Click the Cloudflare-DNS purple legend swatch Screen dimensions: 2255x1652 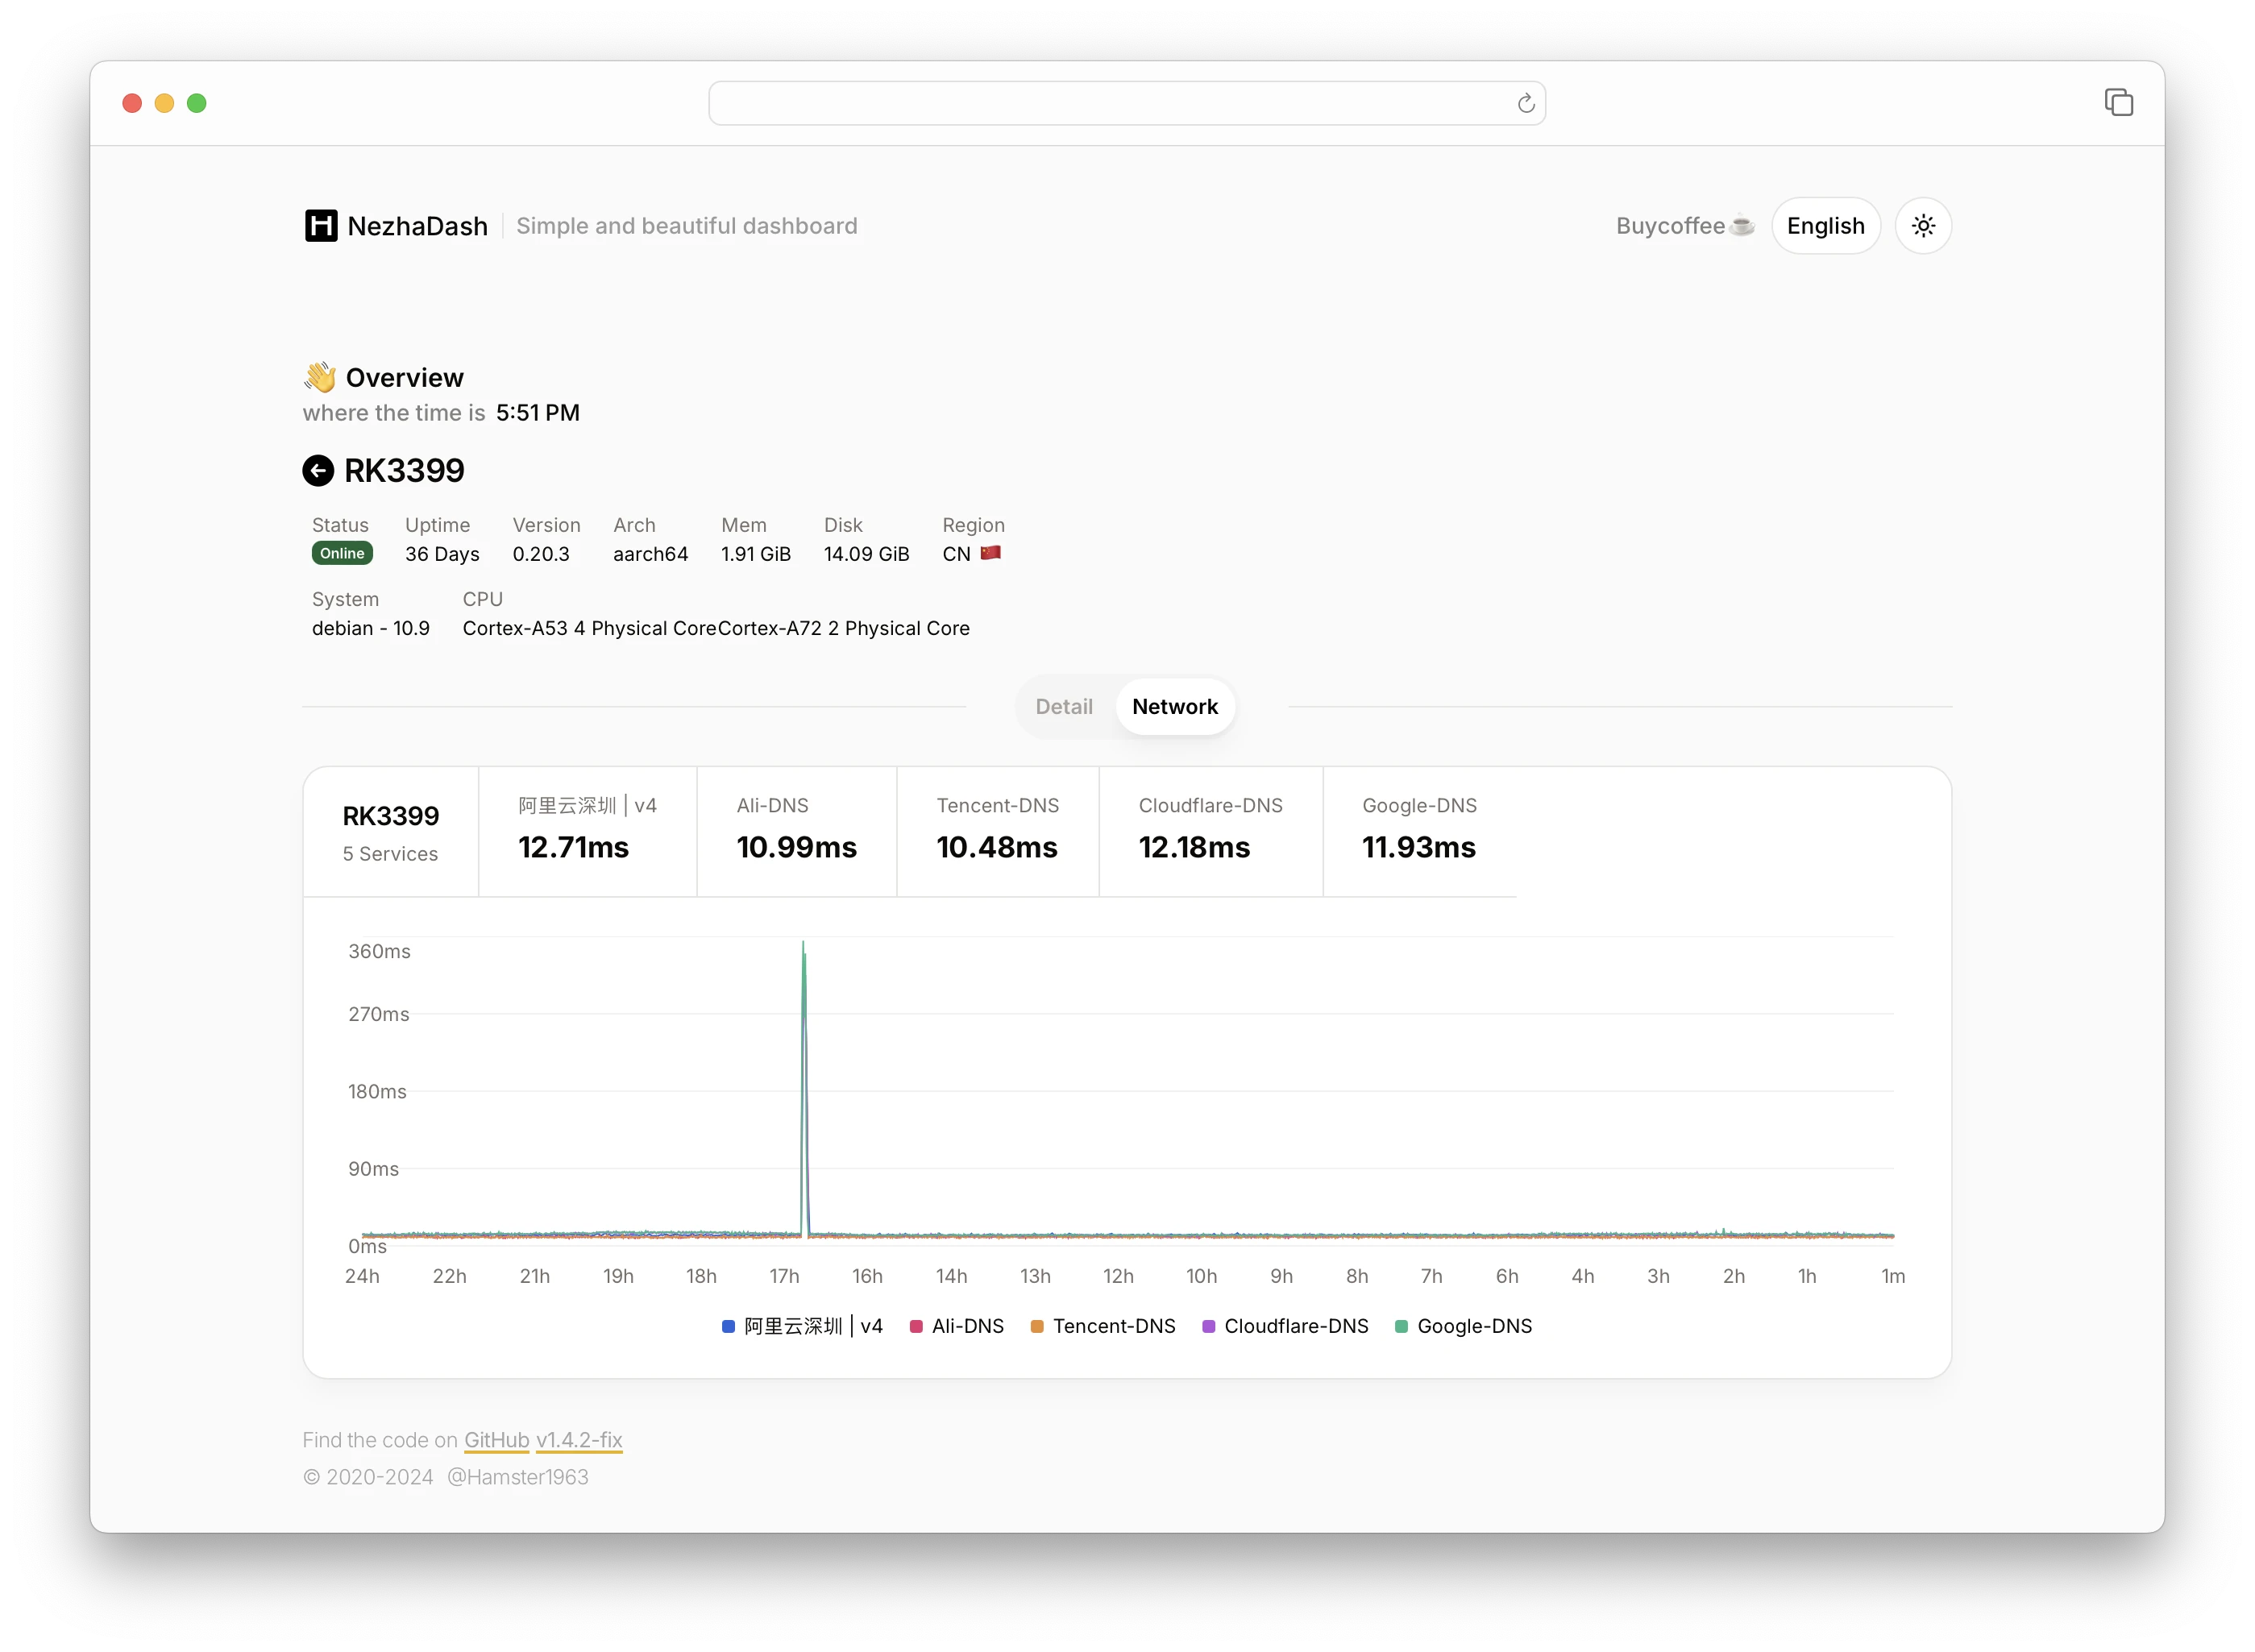[1208, 1326]
